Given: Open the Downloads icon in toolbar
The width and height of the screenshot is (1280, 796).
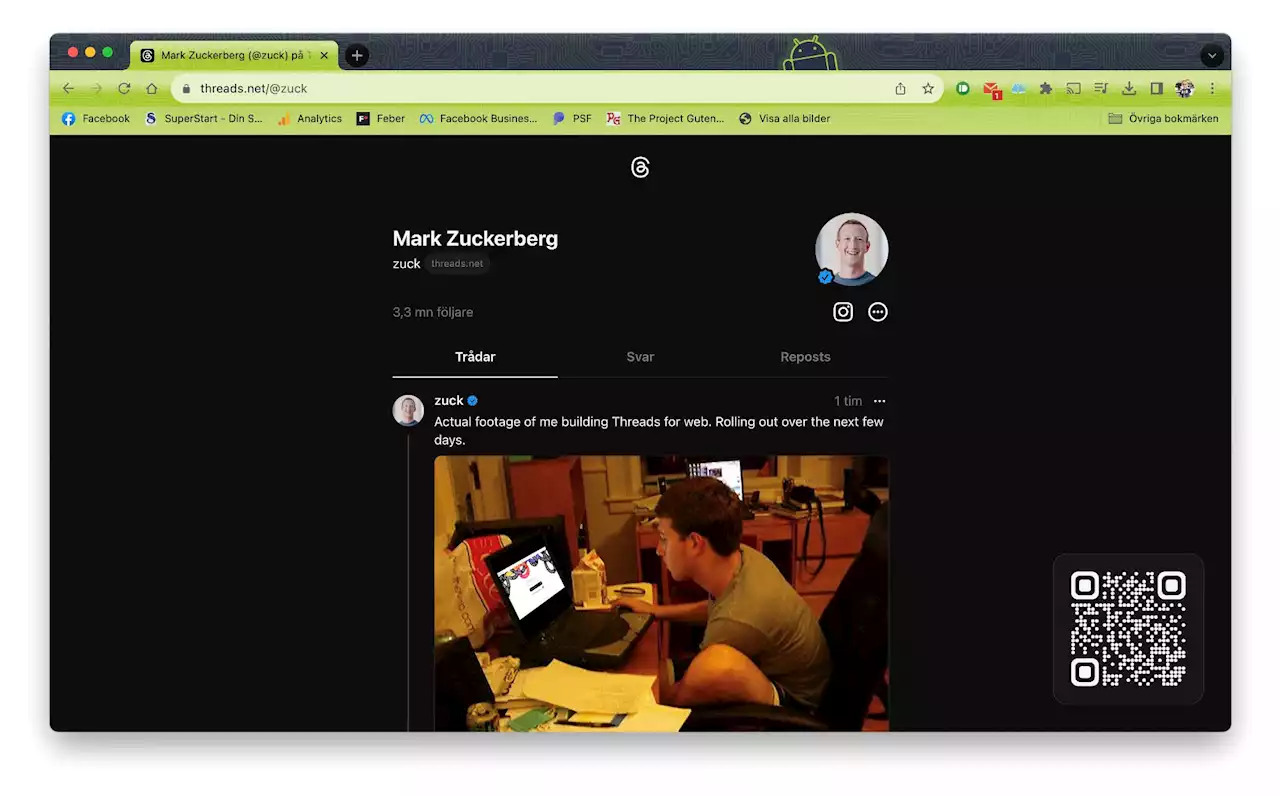Looking at the screenshot, I should pos(1129,88).
